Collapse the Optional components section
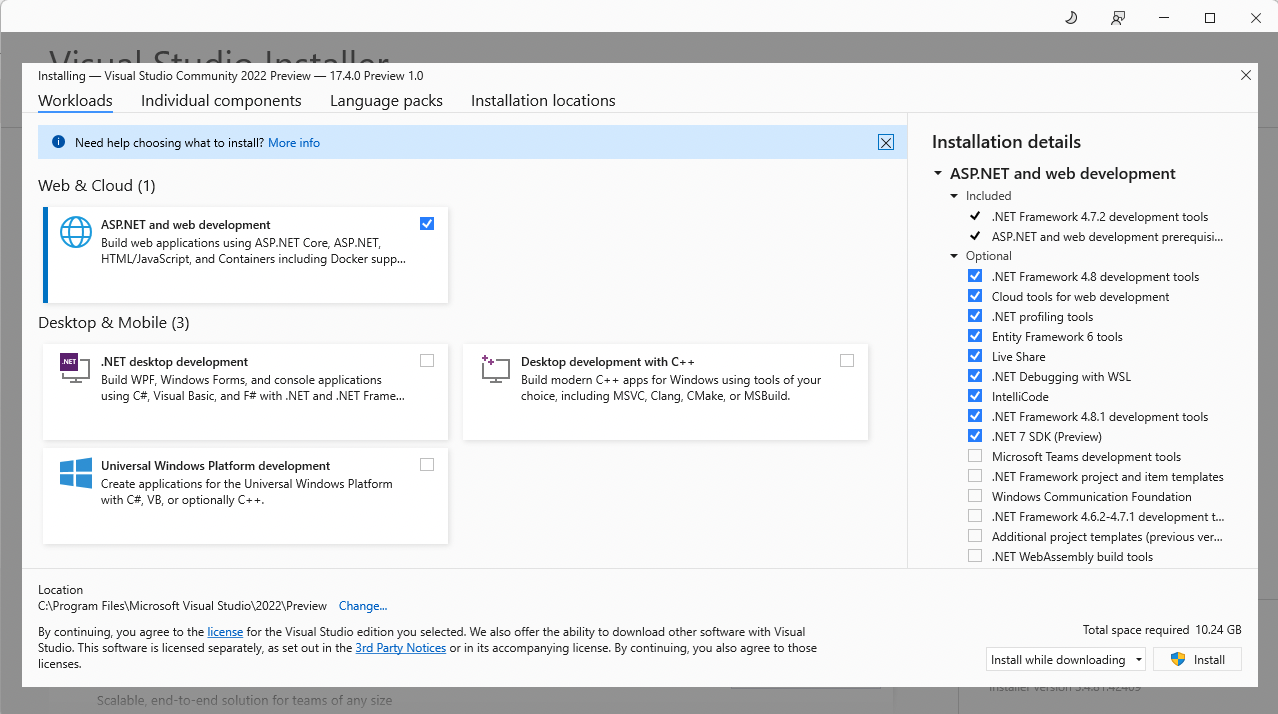 pos(953,255)
